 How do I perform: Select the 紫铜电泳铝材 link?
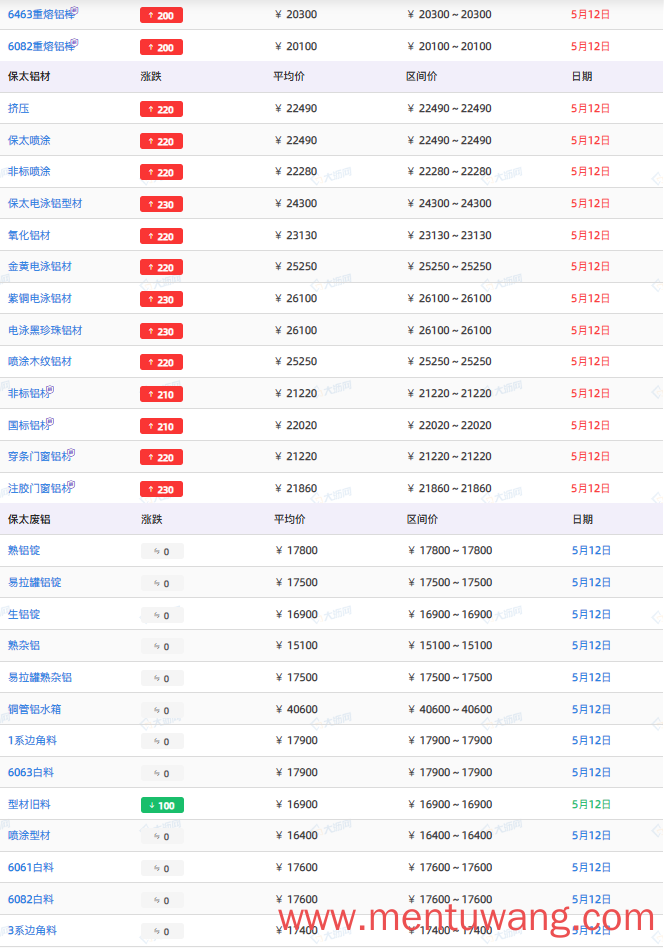click(x=39, y=299)
